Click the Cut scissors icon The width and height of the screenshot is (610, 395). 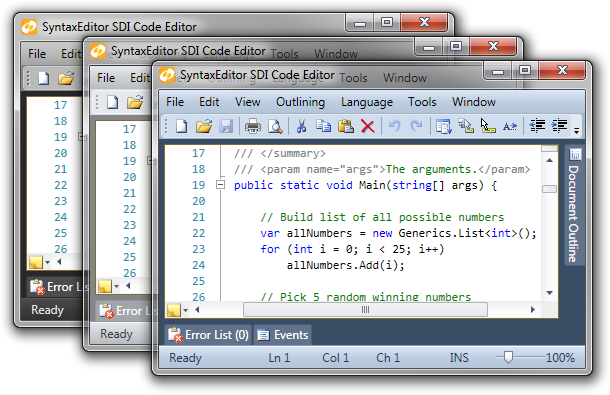(x=301, y=126)
